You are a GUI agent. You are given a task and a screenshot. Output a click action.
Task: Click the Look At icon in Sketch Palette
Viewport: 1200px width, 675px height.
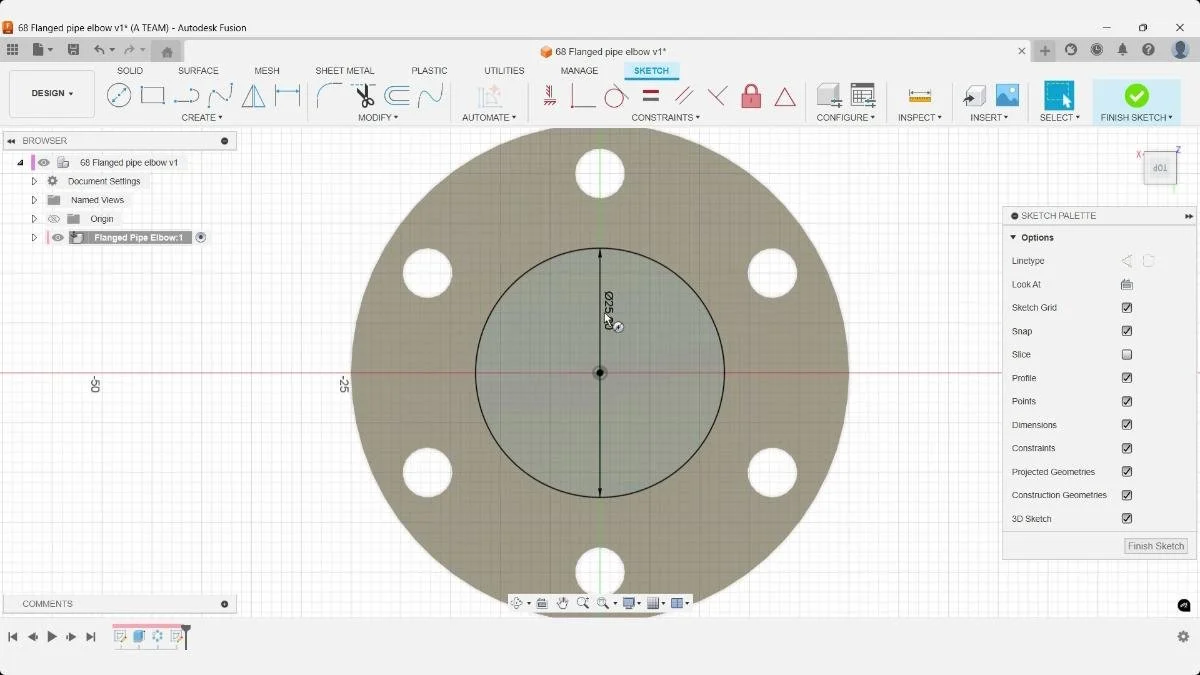click(x=1127, y=284)
